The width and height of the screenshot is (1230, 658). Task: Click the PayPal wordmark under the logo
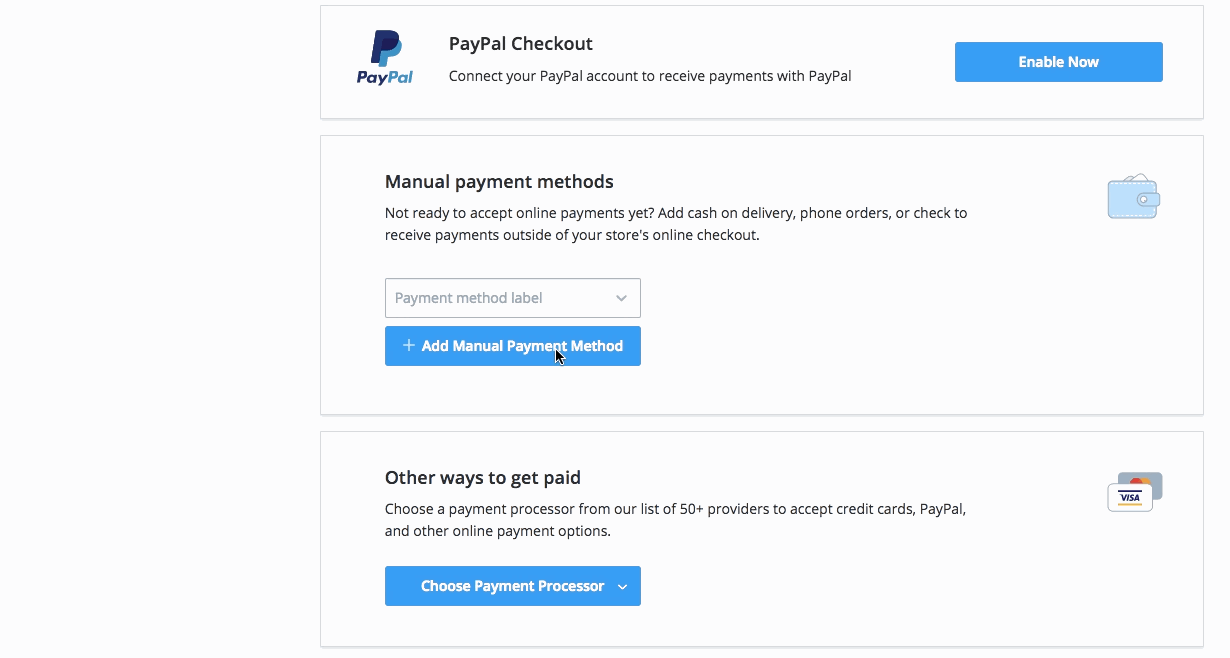[x=385, y=77]
